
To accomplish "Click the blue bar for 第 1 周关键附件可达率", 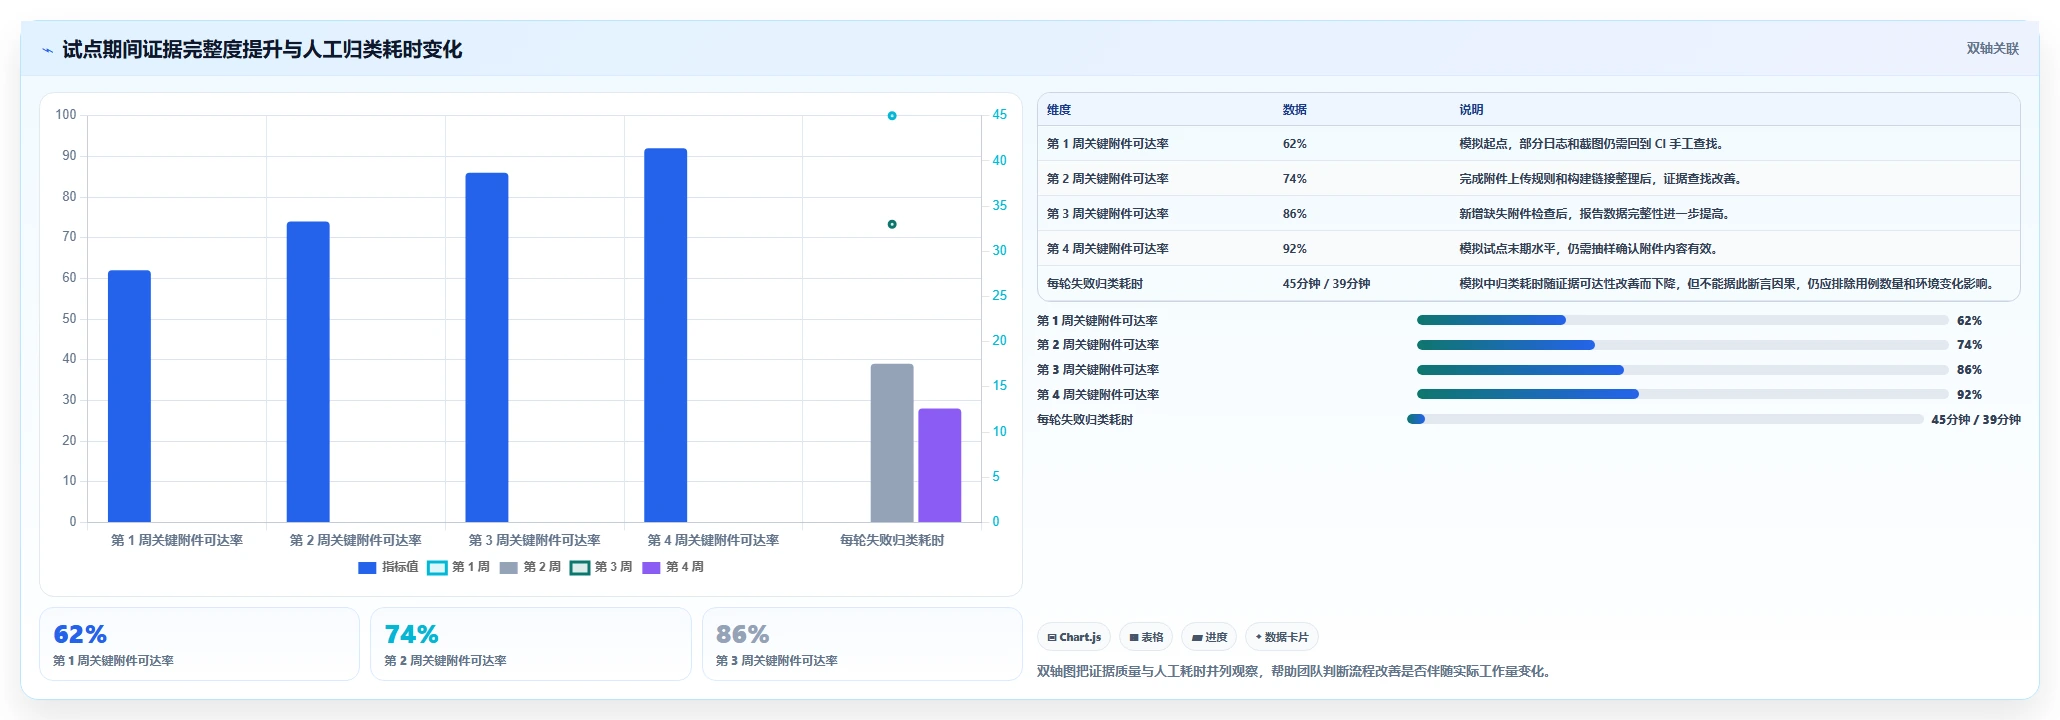I will (x=129, y=396).
